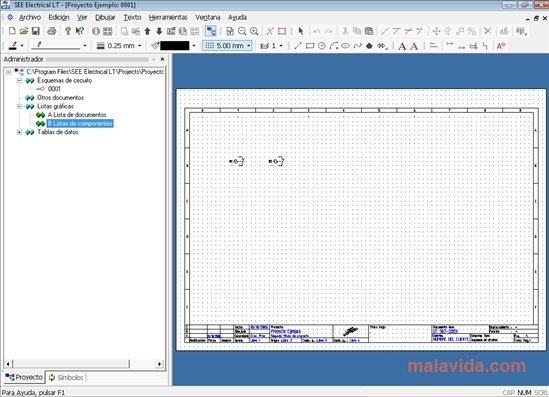549x397 pixels.
Task: Save the project via the floppy disk icon
Action: [36, 31]
